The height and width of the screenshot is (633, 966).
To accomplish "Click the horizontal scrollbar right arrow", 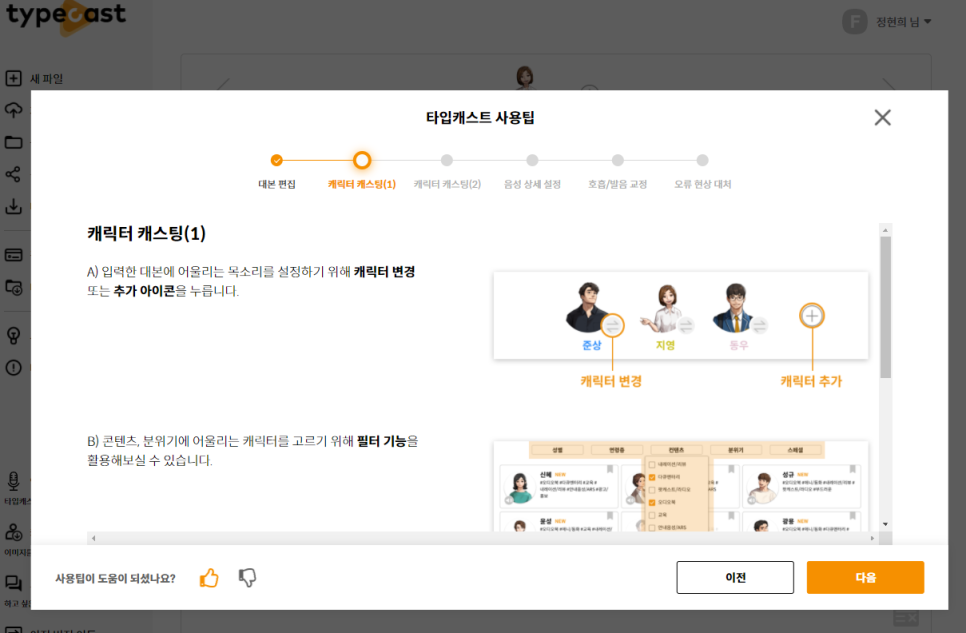I will coord(872,538).
